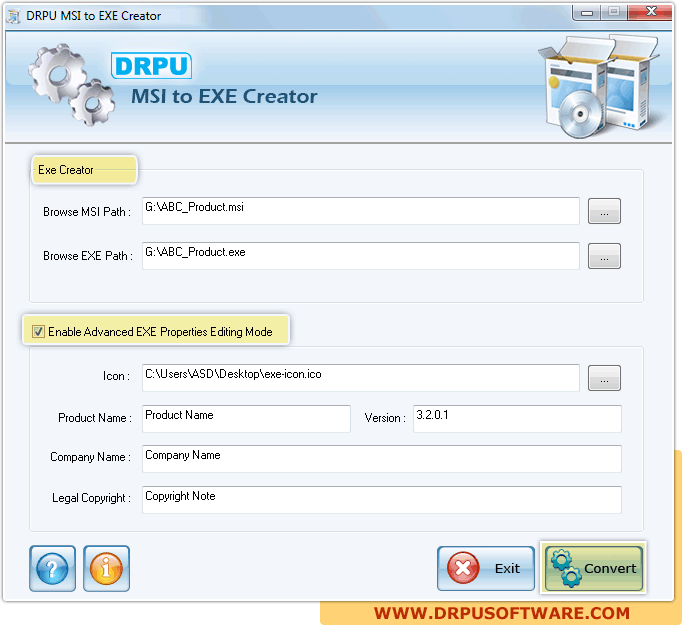The height and width of the screenshot is (625, 682).
Task: Click the MSI to EXE Creator heading
Action: click(x=224, y=97)
